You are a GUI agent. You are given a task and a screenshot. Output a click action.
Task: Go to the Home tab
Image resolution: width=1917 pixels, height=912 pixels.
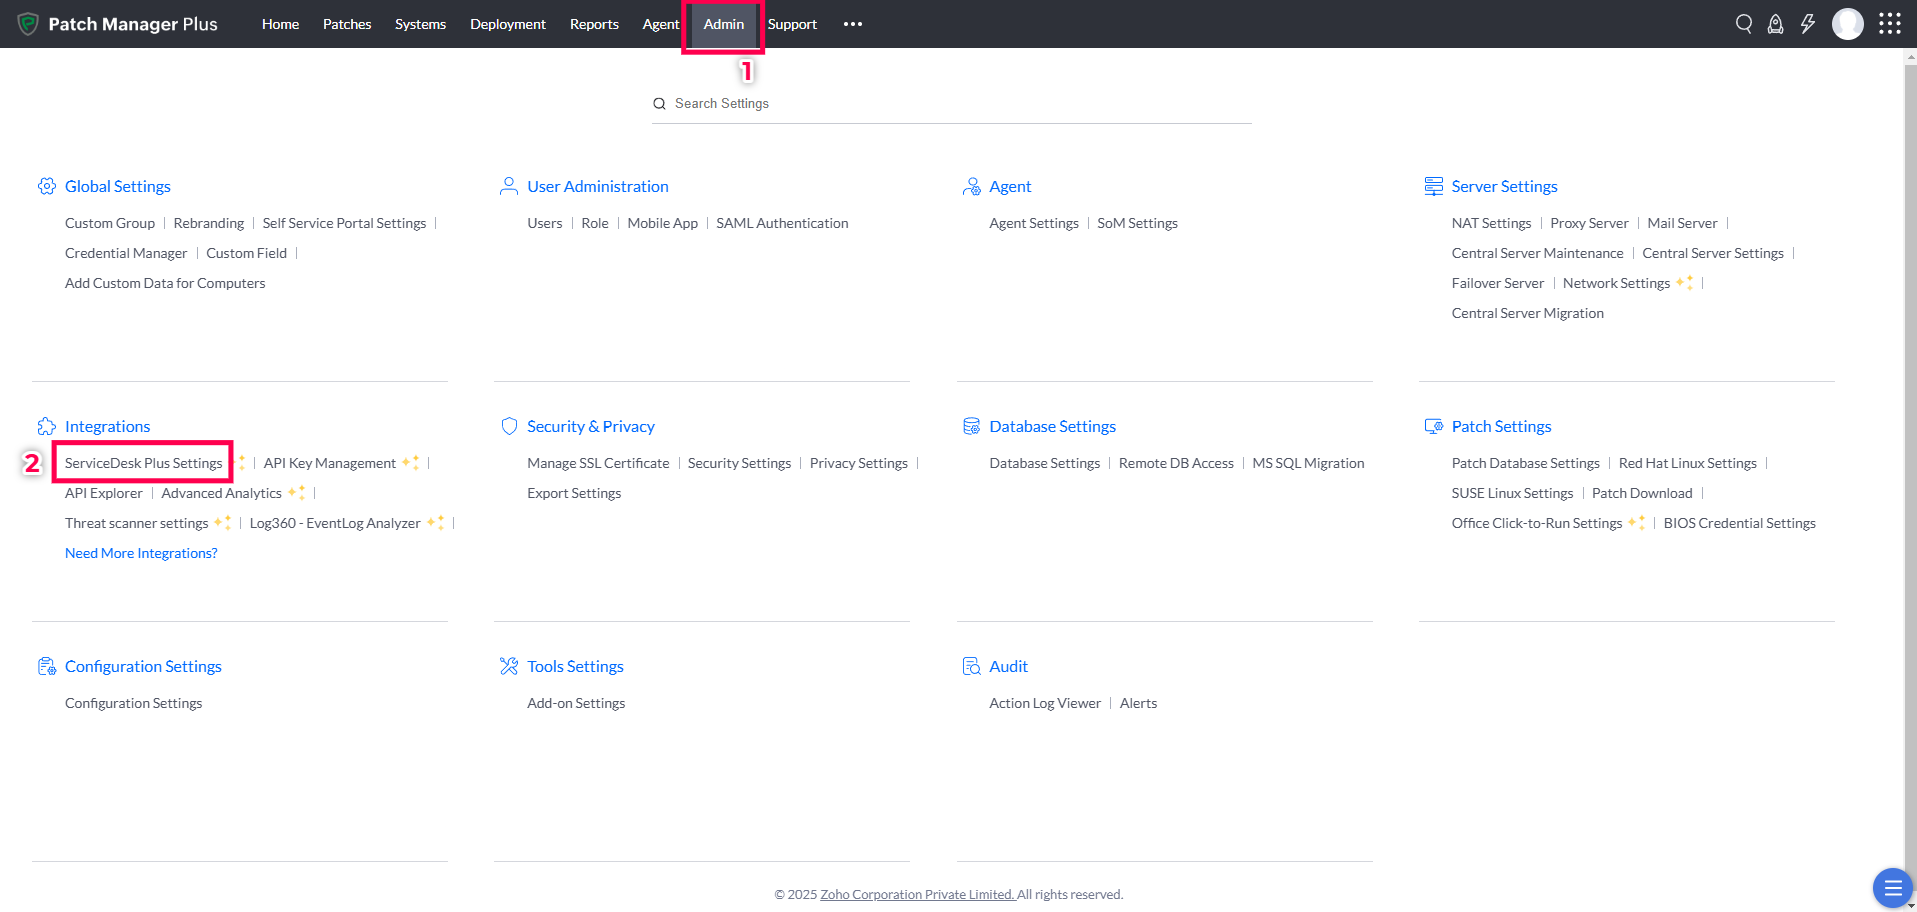[x=280, y=24]
